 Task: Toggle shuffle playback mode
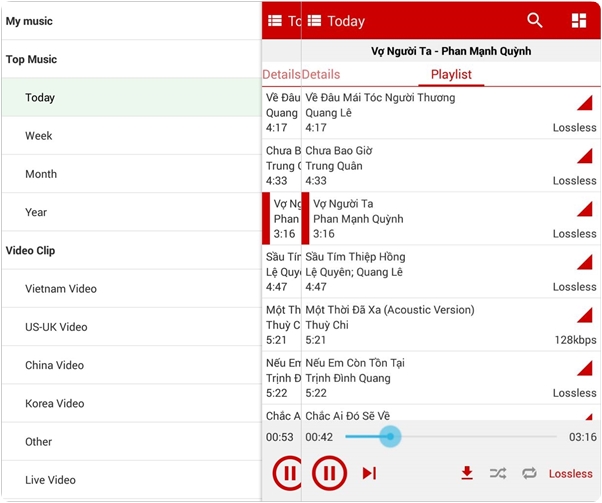497,473
